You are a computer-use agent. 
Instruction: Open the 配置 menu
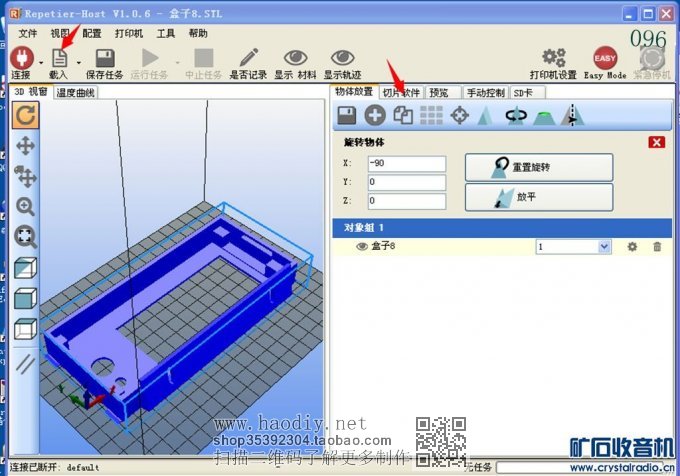(x=92, y=33)
